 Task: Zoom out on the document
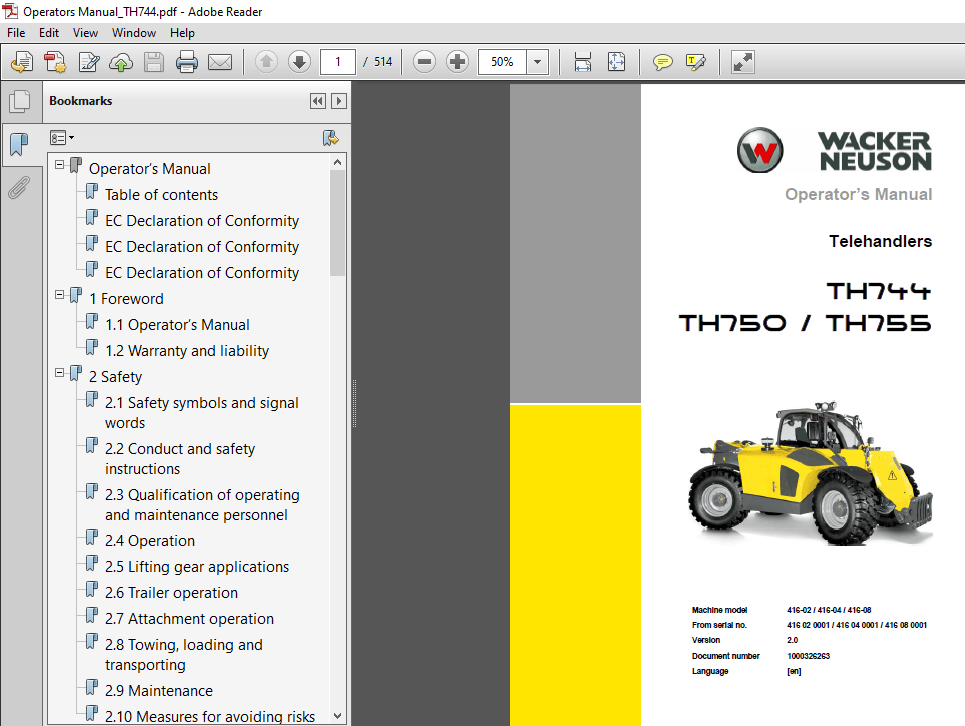(424, 61)
